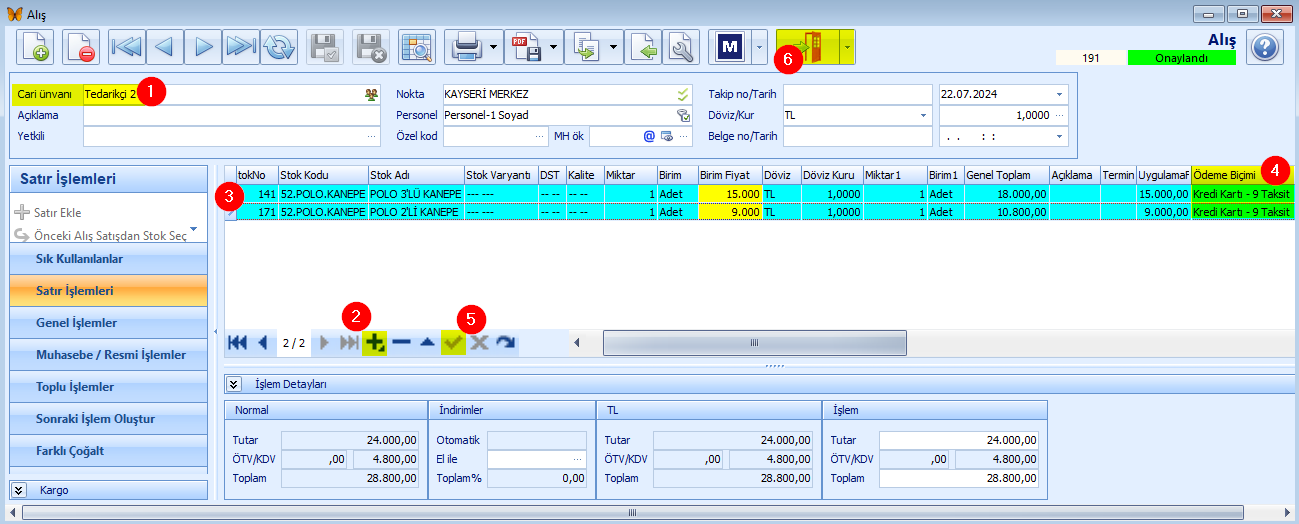1299x524 pixels.
Task: Click the Stok Kodu column header
Action: pyautogui.click(x=323, y=174)
